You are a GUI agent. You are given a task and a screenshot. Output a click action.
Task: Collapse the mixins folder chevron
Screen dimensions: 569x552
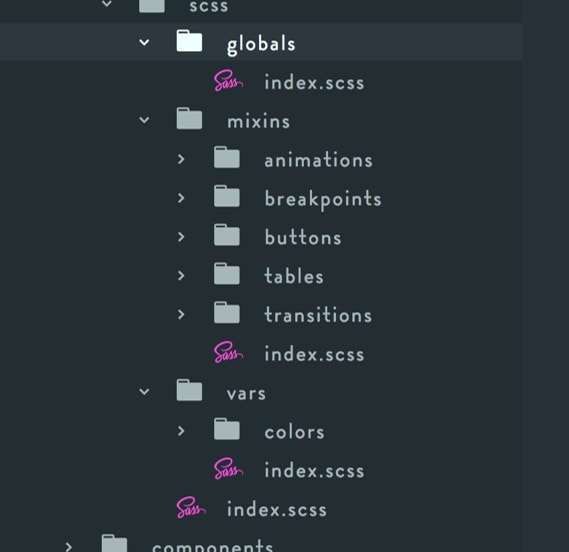point(144,120)
